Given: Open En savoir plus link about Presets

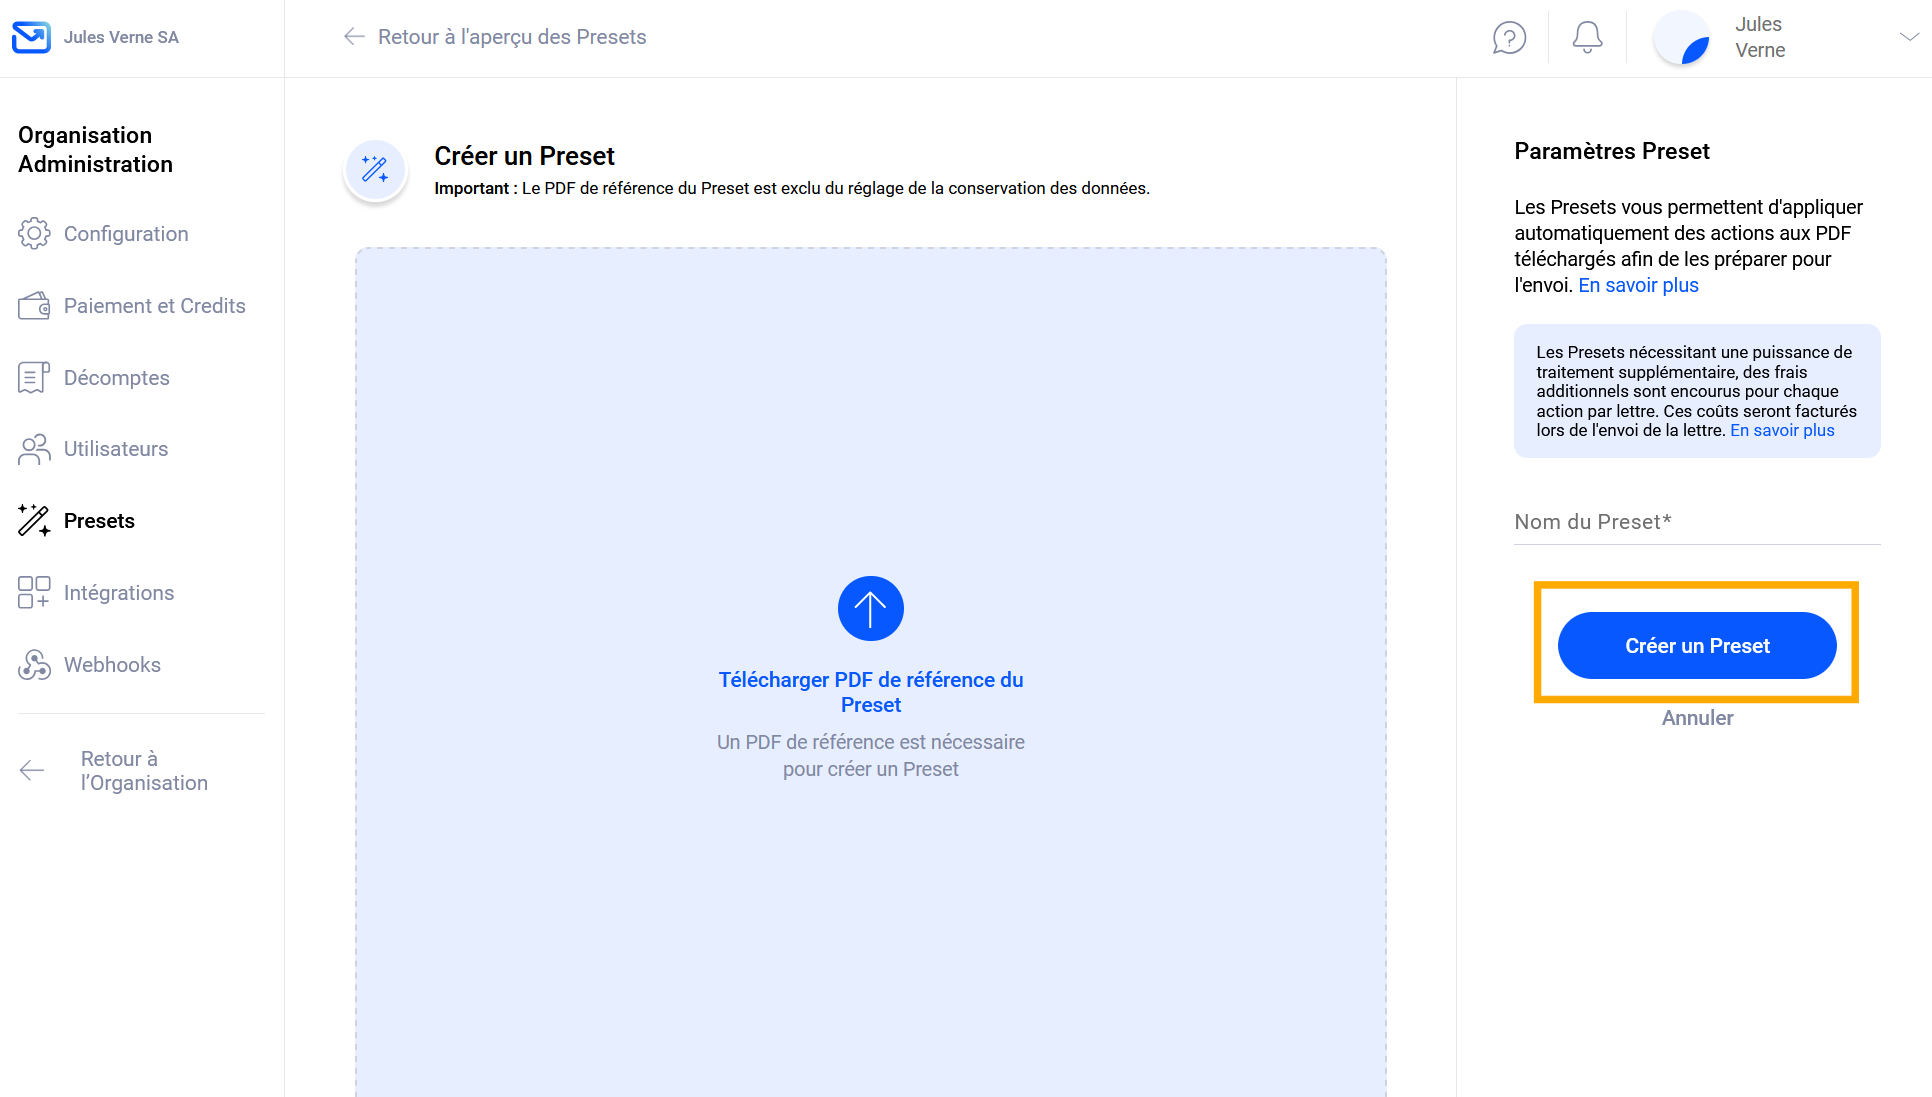Looking at the screenshot, I should pyautogui.click(x=1638, y=285).
